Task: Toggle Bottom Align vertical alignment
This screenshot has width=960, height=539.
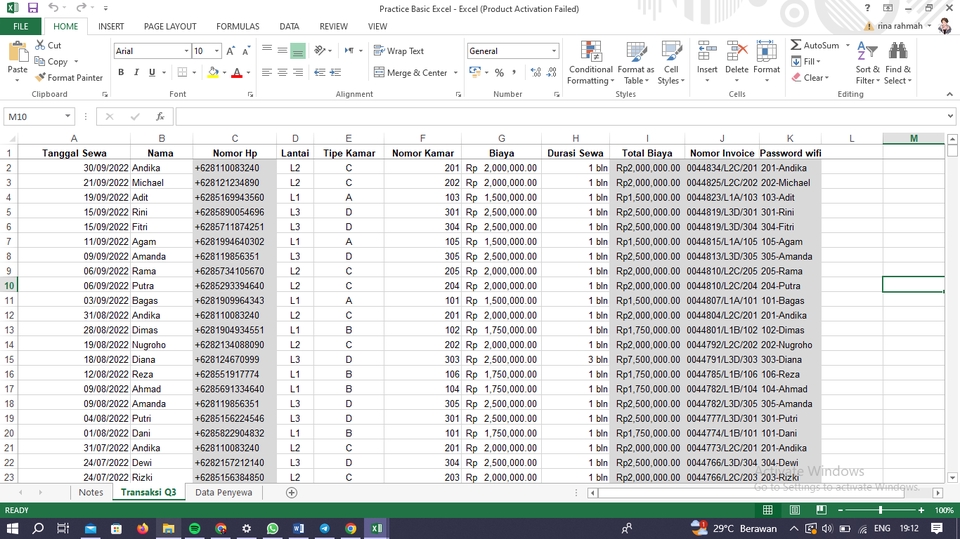Action: [298, 51]
